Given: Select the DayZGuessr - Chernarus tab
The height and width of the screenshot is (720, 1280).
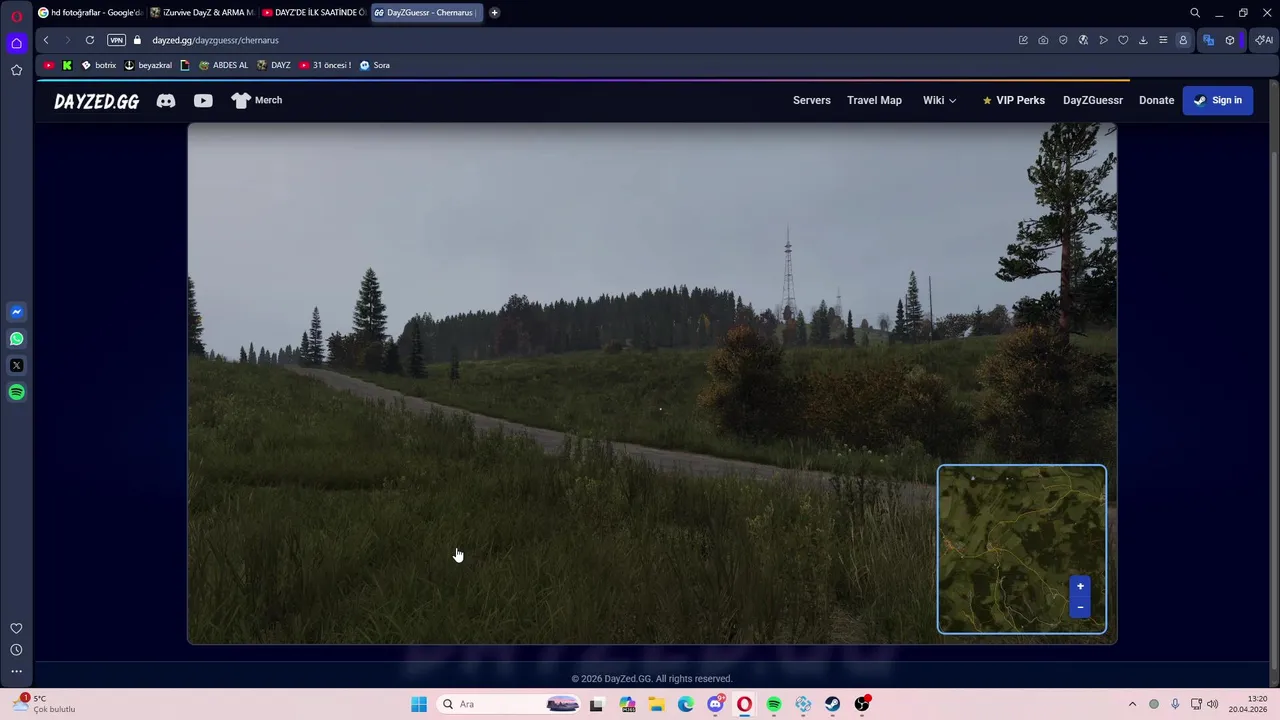Looking at the screenshot, I should [427, 12].
